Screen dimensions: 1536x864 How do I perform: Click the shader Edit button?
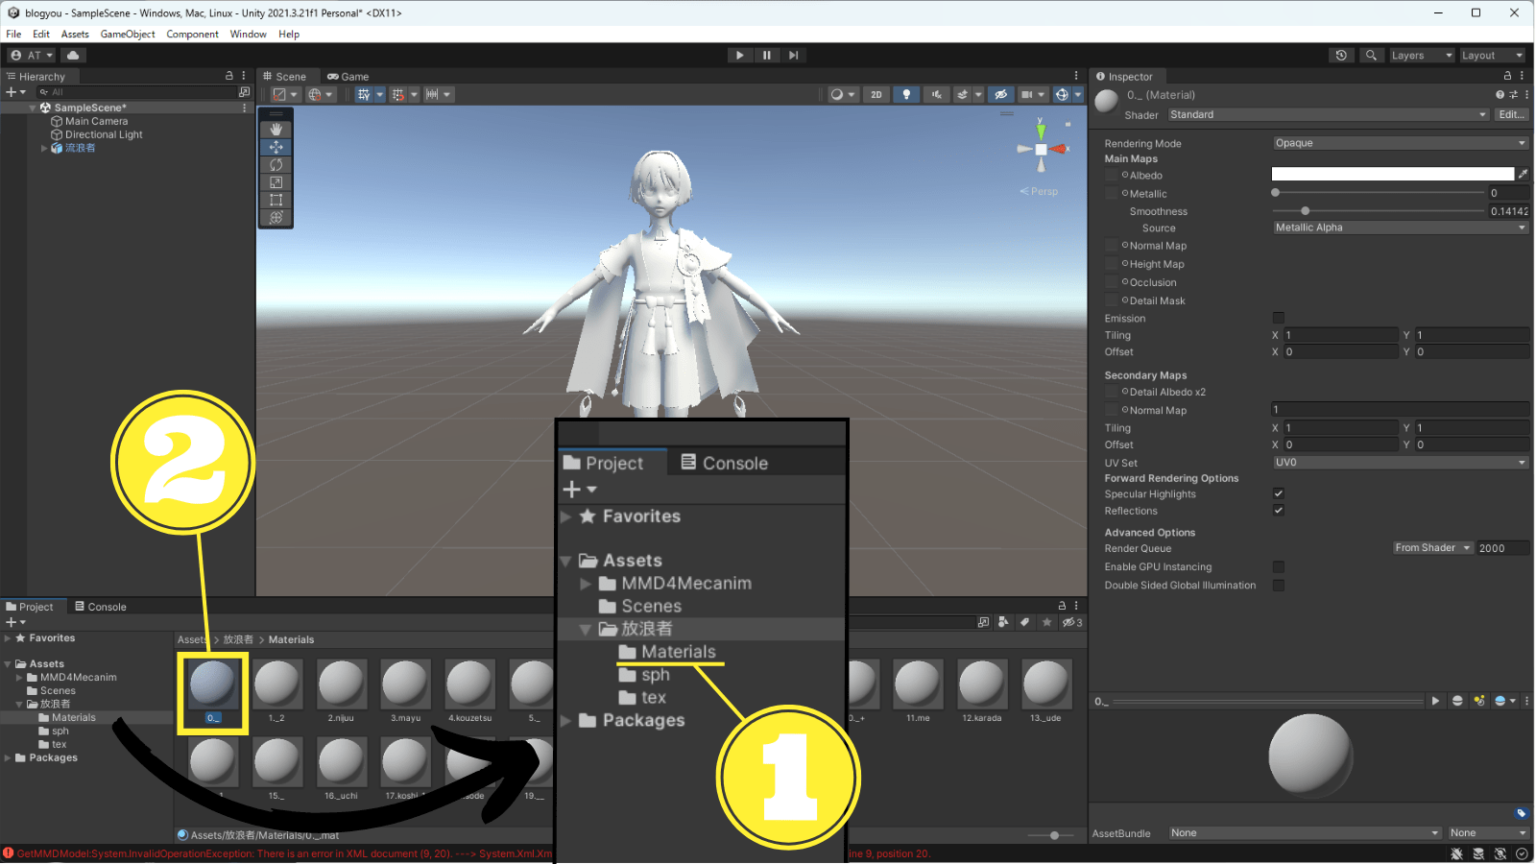pyautogui.click(x=1511, y=114)
